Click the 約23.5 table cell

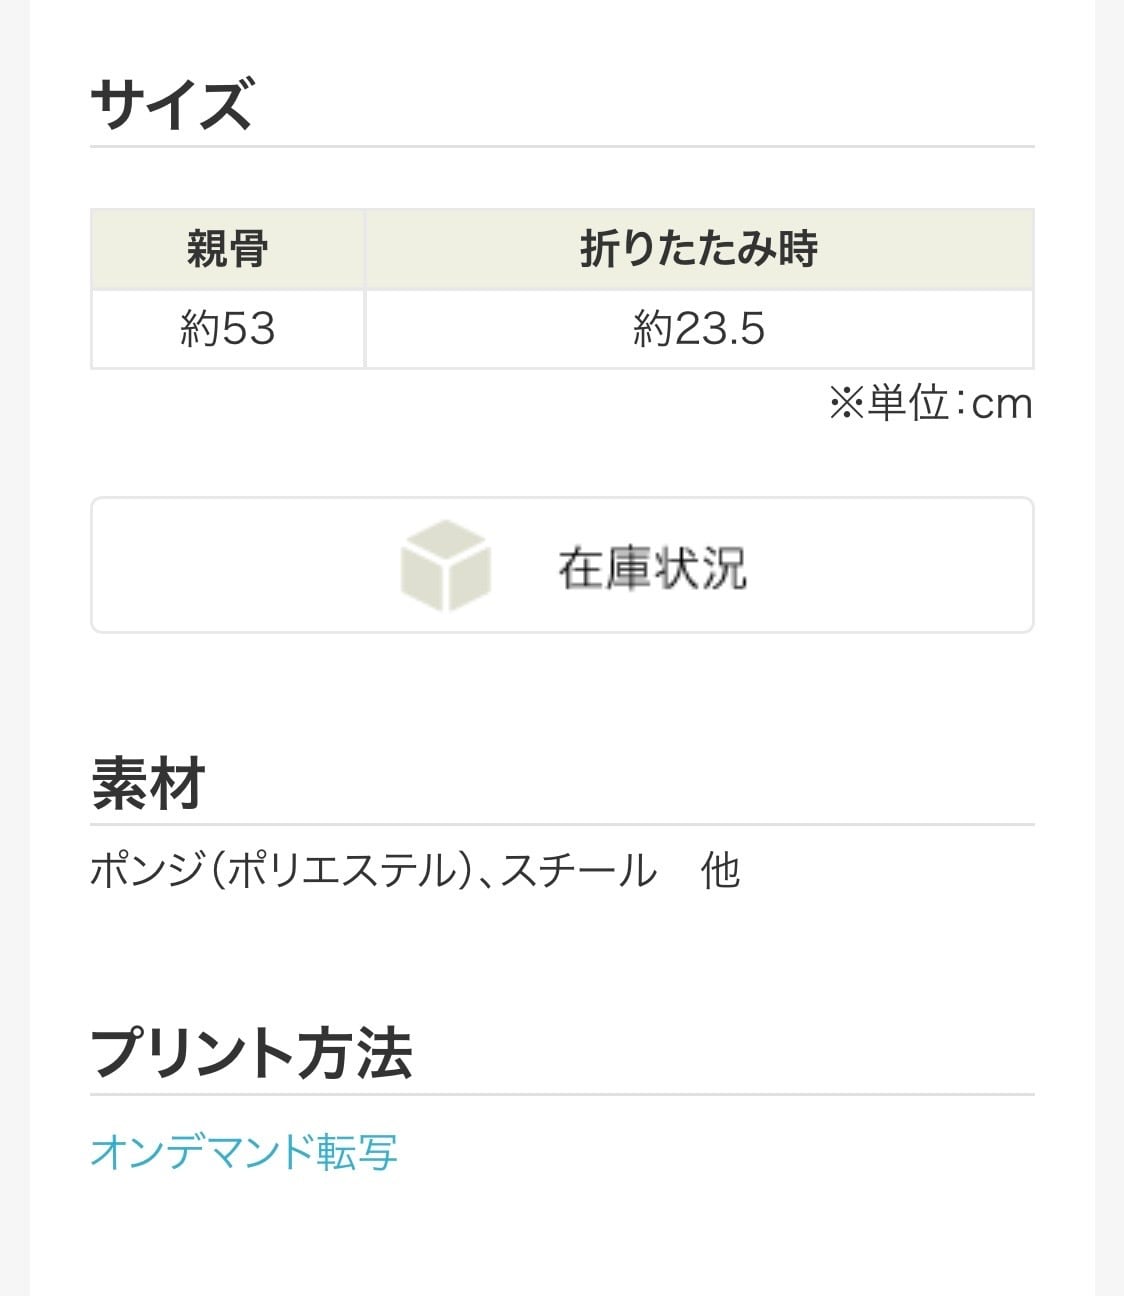pos(699,329)
